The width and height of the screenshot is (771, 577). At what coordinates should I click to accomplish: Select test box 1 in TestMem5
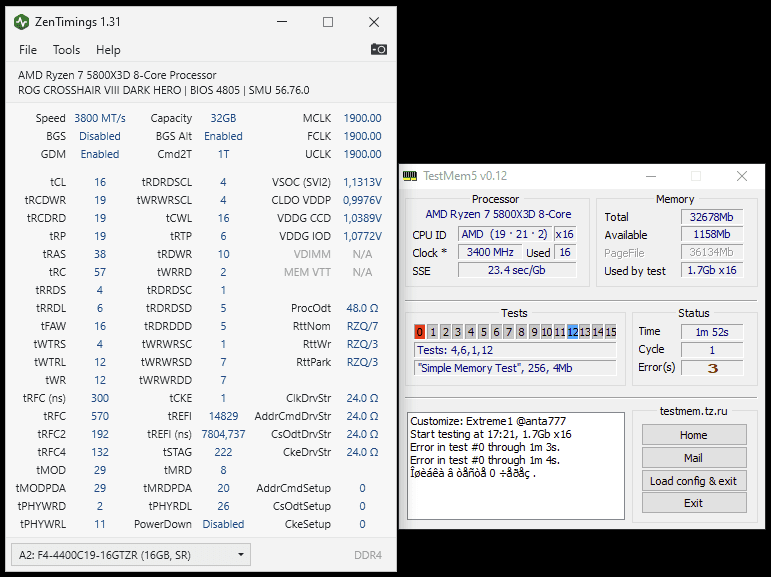(433, 332)
